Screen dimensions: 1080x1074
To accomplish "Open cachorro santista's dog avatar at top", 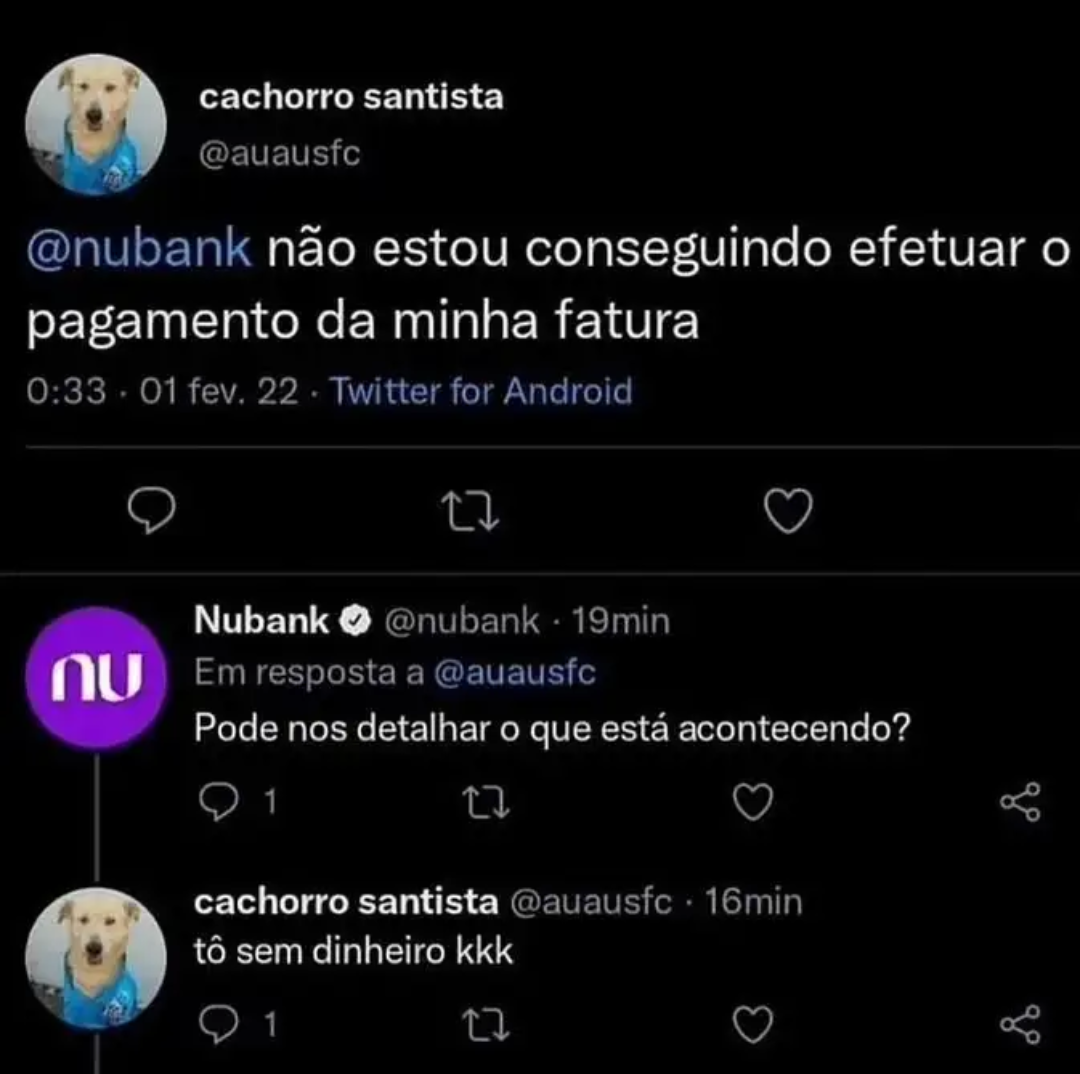I will 95,126.
